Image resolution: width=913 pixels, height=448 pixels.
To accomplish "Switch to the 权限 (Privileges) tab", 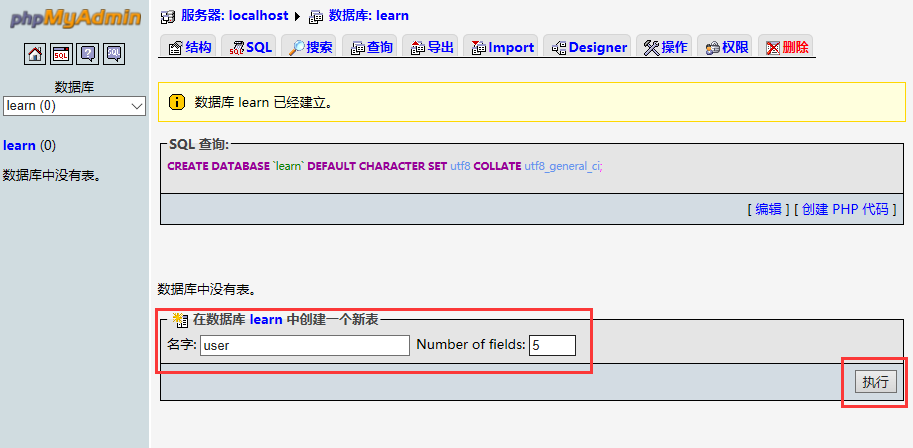I will [x=726, y=47].
